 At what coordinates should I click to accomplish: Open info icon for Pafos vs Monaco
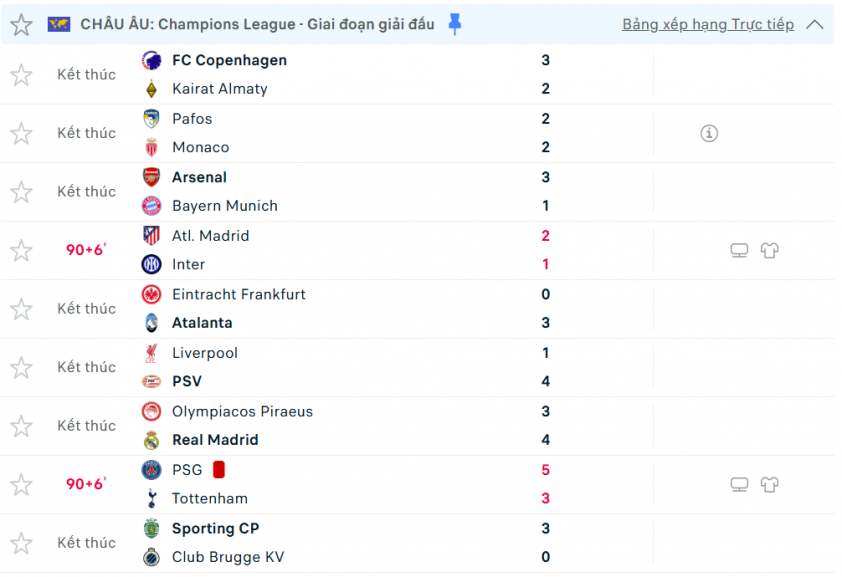709,133
